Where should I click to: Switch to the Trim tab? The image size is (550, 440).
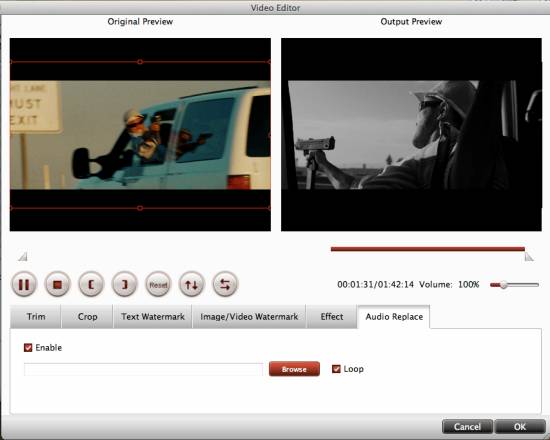point(36,316)
